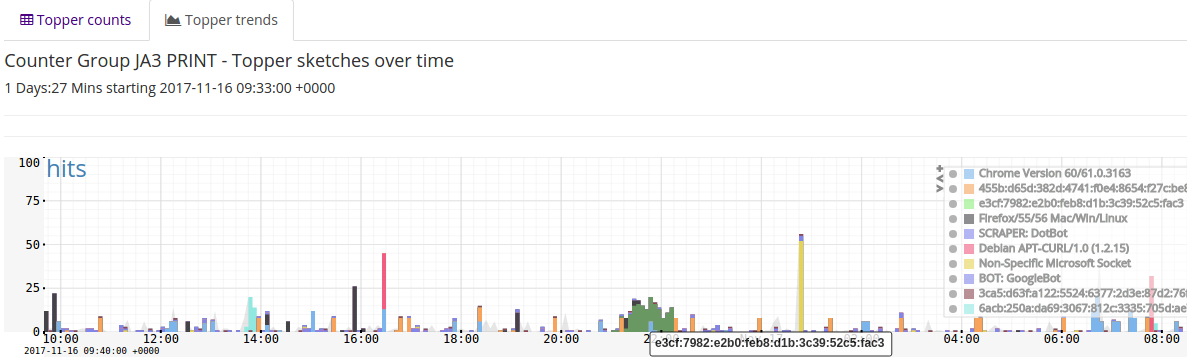
Task: Toggle Chrome Version 60/61.0.3163 series dot
Action: (953, 173)
